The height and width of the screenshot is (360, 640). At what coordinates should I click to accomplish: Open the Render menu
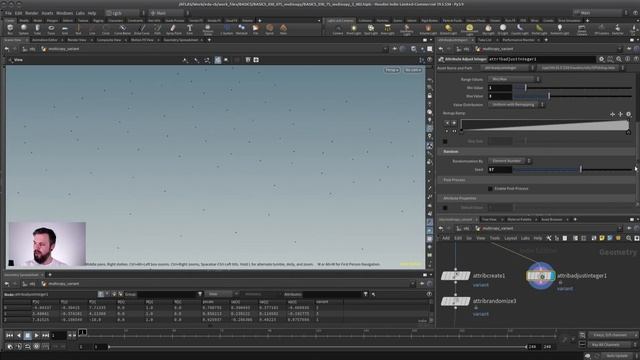[31, 13]
